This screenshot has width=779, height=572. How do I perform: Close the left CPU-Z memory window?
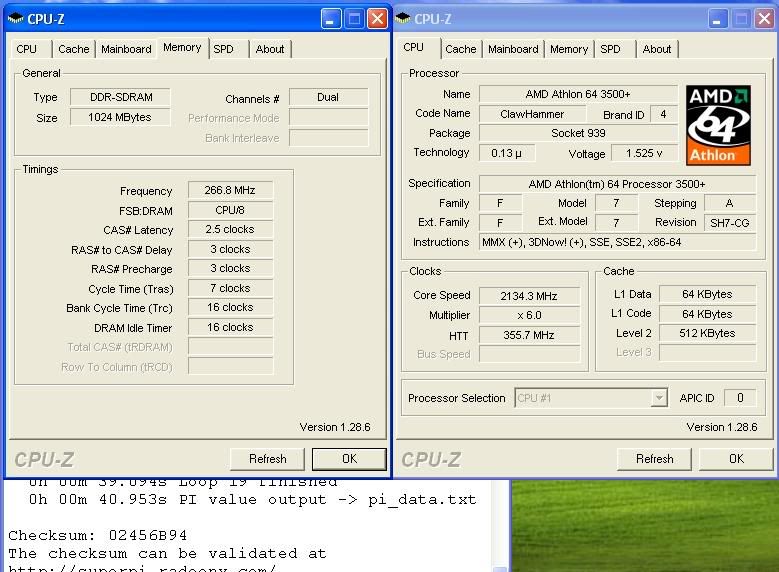(377, 18)
